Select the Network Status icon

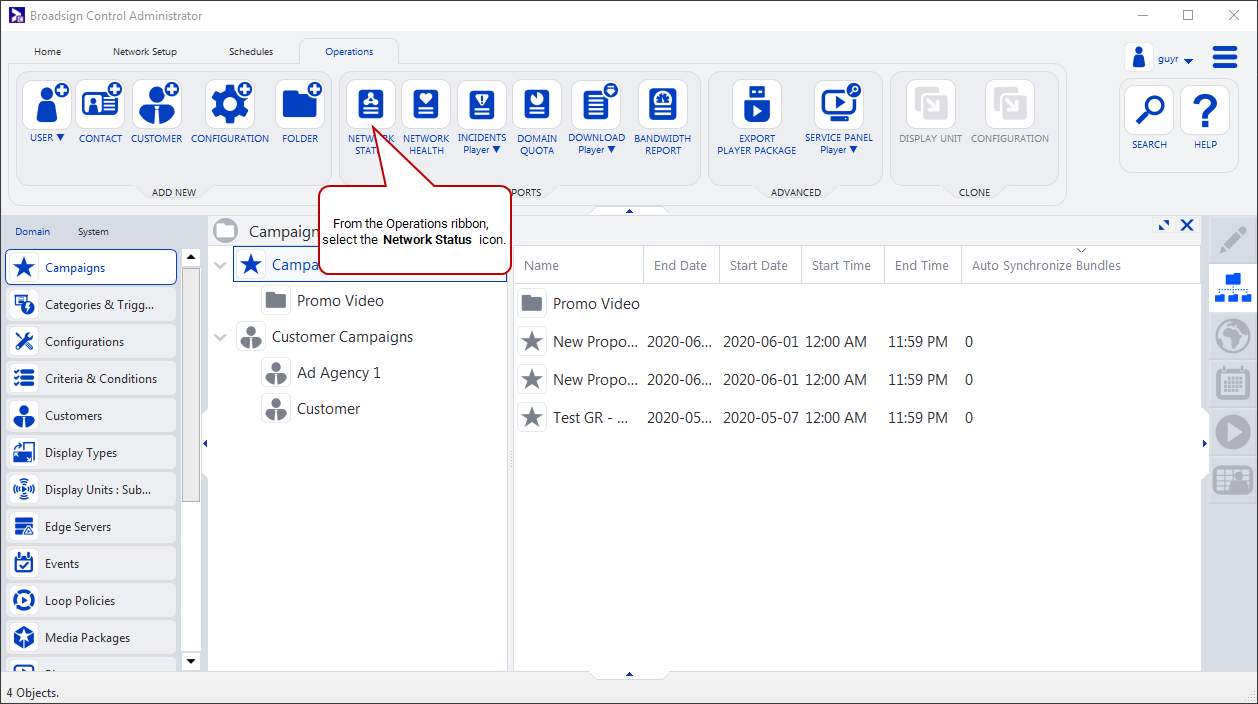[x=371, y=104]
